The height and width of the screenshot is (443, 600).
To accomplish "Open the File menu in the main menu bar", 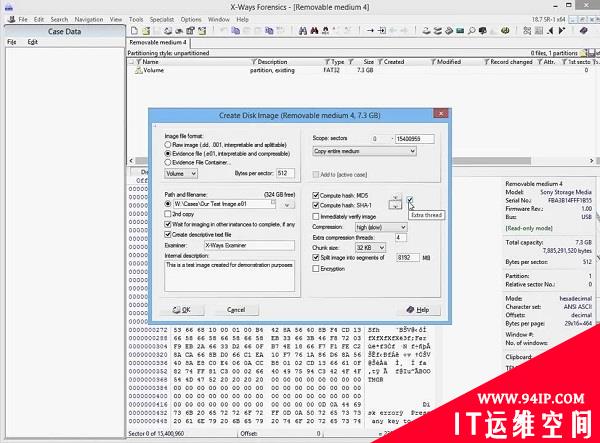I will [x=23, y=19].
